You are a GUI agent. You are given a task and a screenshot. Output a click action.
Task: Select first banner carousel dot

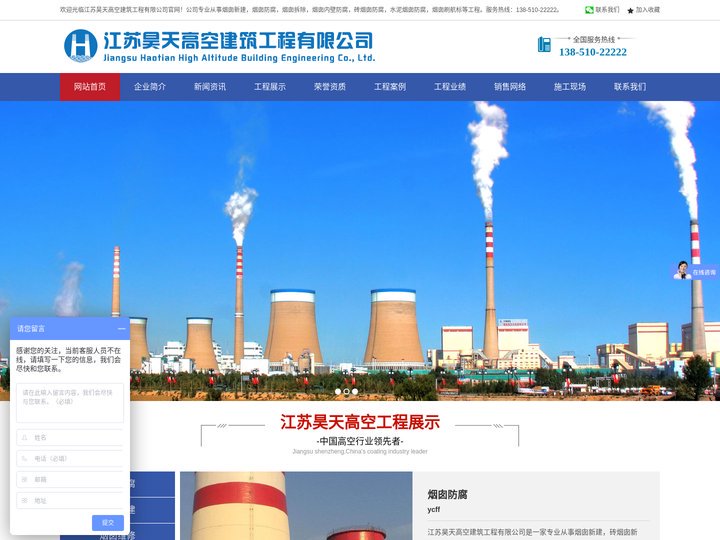[x=338, y=392]
